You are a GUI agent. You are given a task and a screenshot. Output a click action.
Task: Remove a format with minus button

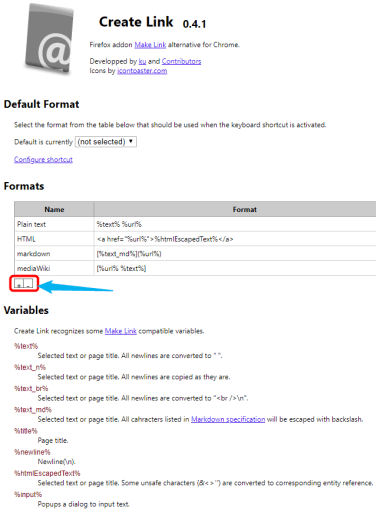(28, 284)
